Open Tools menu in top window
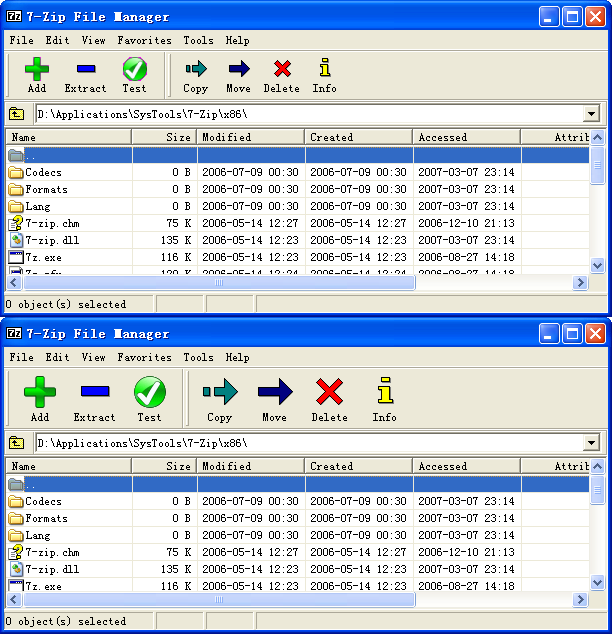Screen dimensions: 612x634 pos(198,40)
